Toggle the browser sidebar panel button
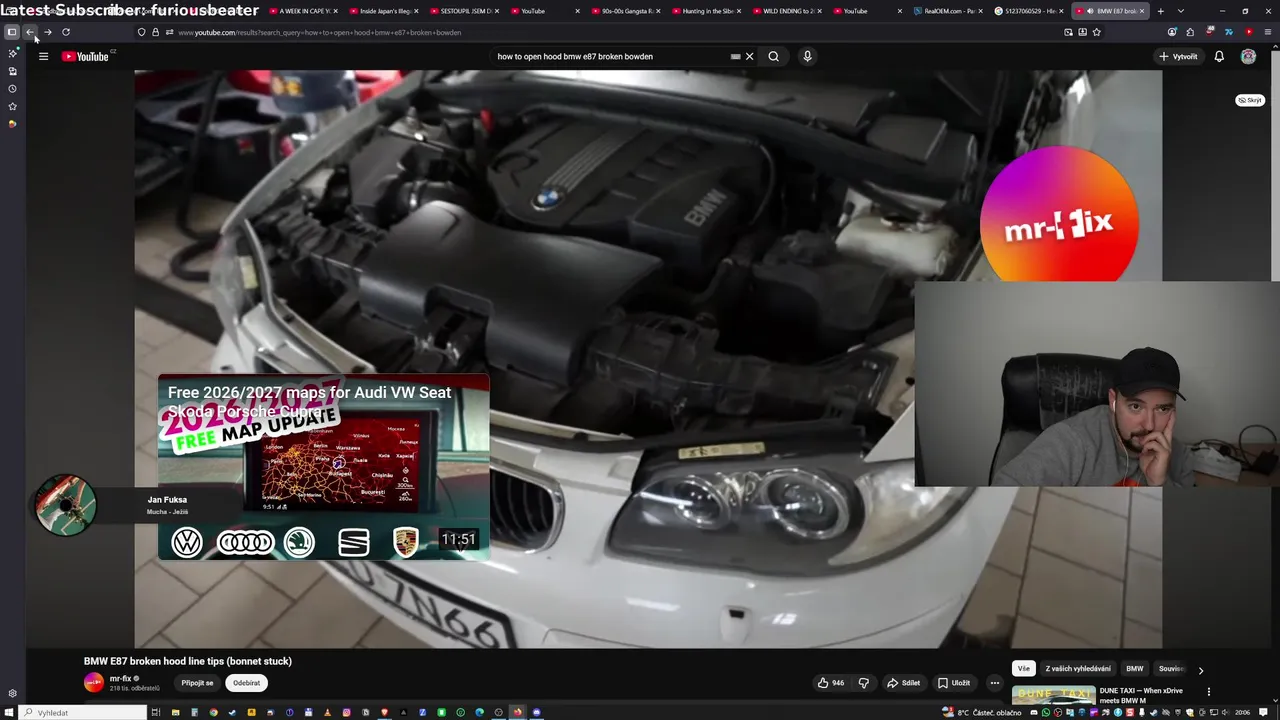The width and height of the screenshot is (1280, 720). 12,32
